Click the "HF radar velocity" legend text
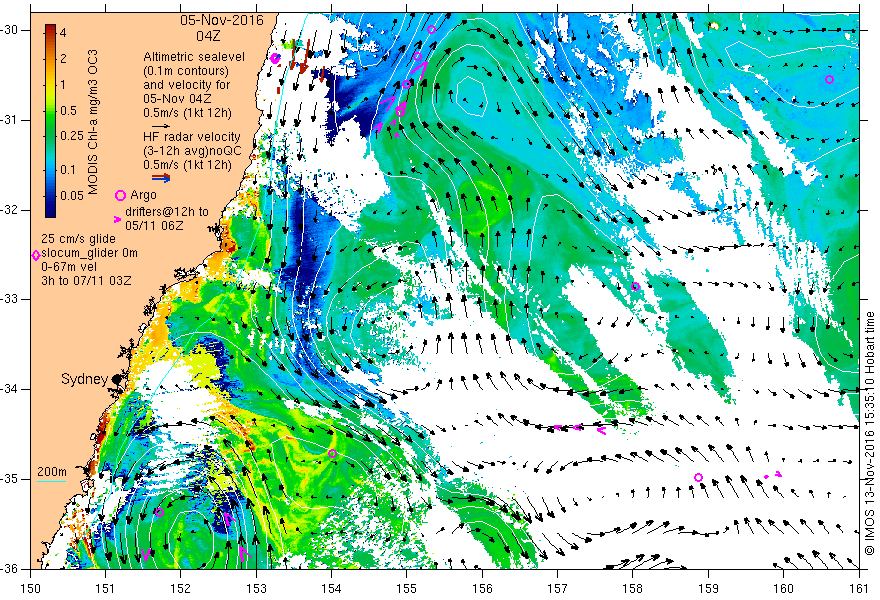 coord(191,137)
